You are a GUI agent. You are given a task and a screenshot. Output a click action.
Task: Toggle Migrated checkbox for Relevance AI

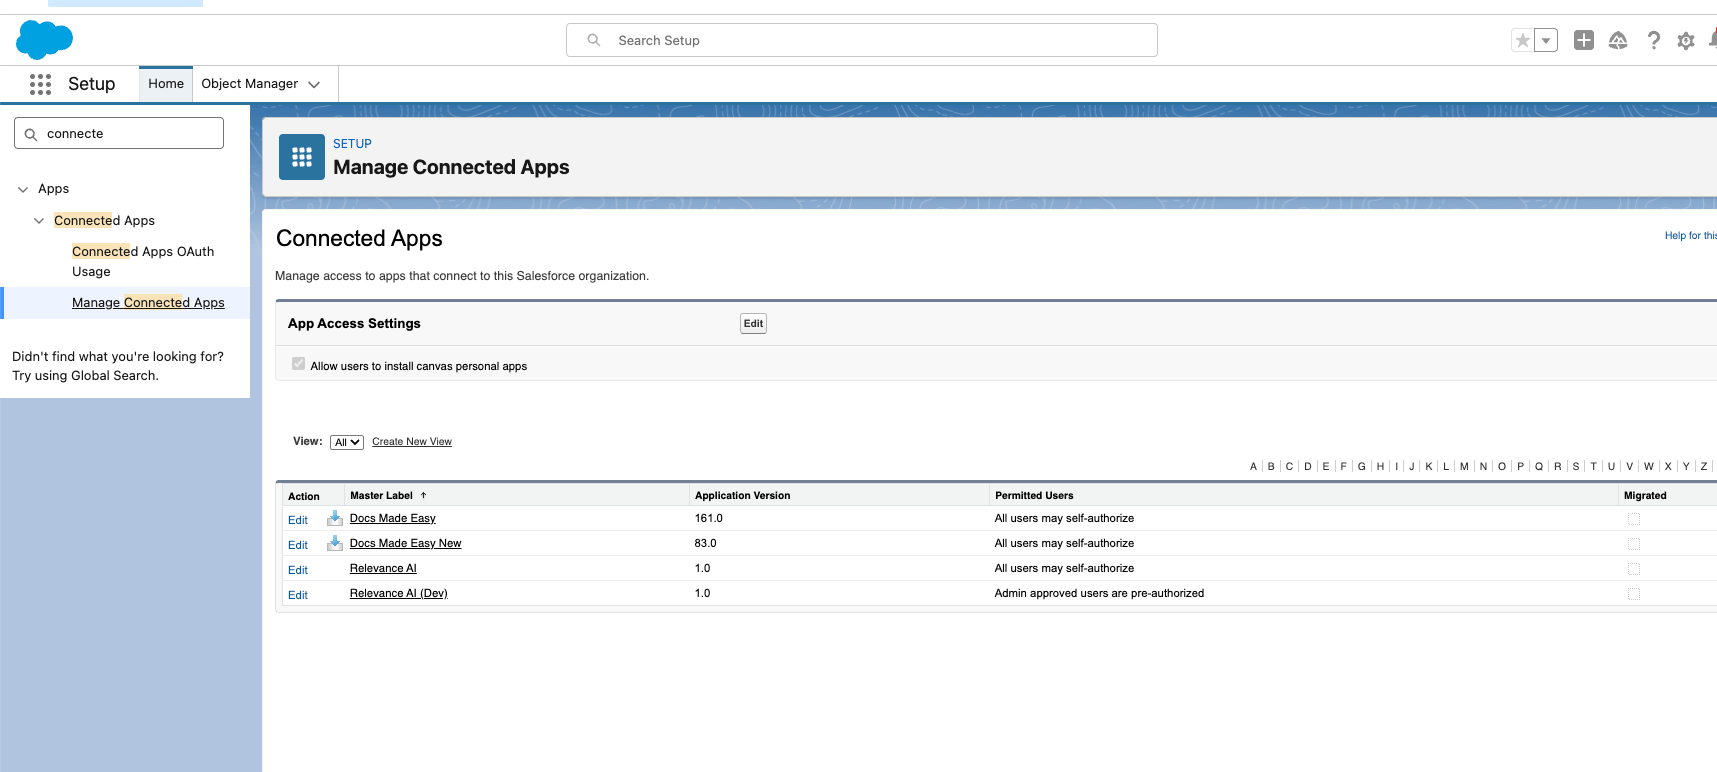pyautogui.click(x=1634, y=569)
